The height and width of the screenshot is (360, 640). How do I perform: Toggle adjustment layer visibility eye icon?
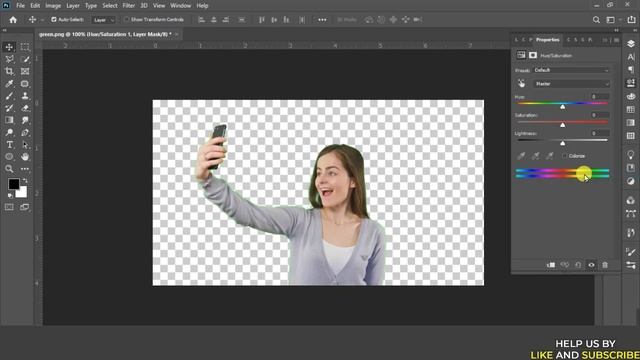[x=591, y=265]
